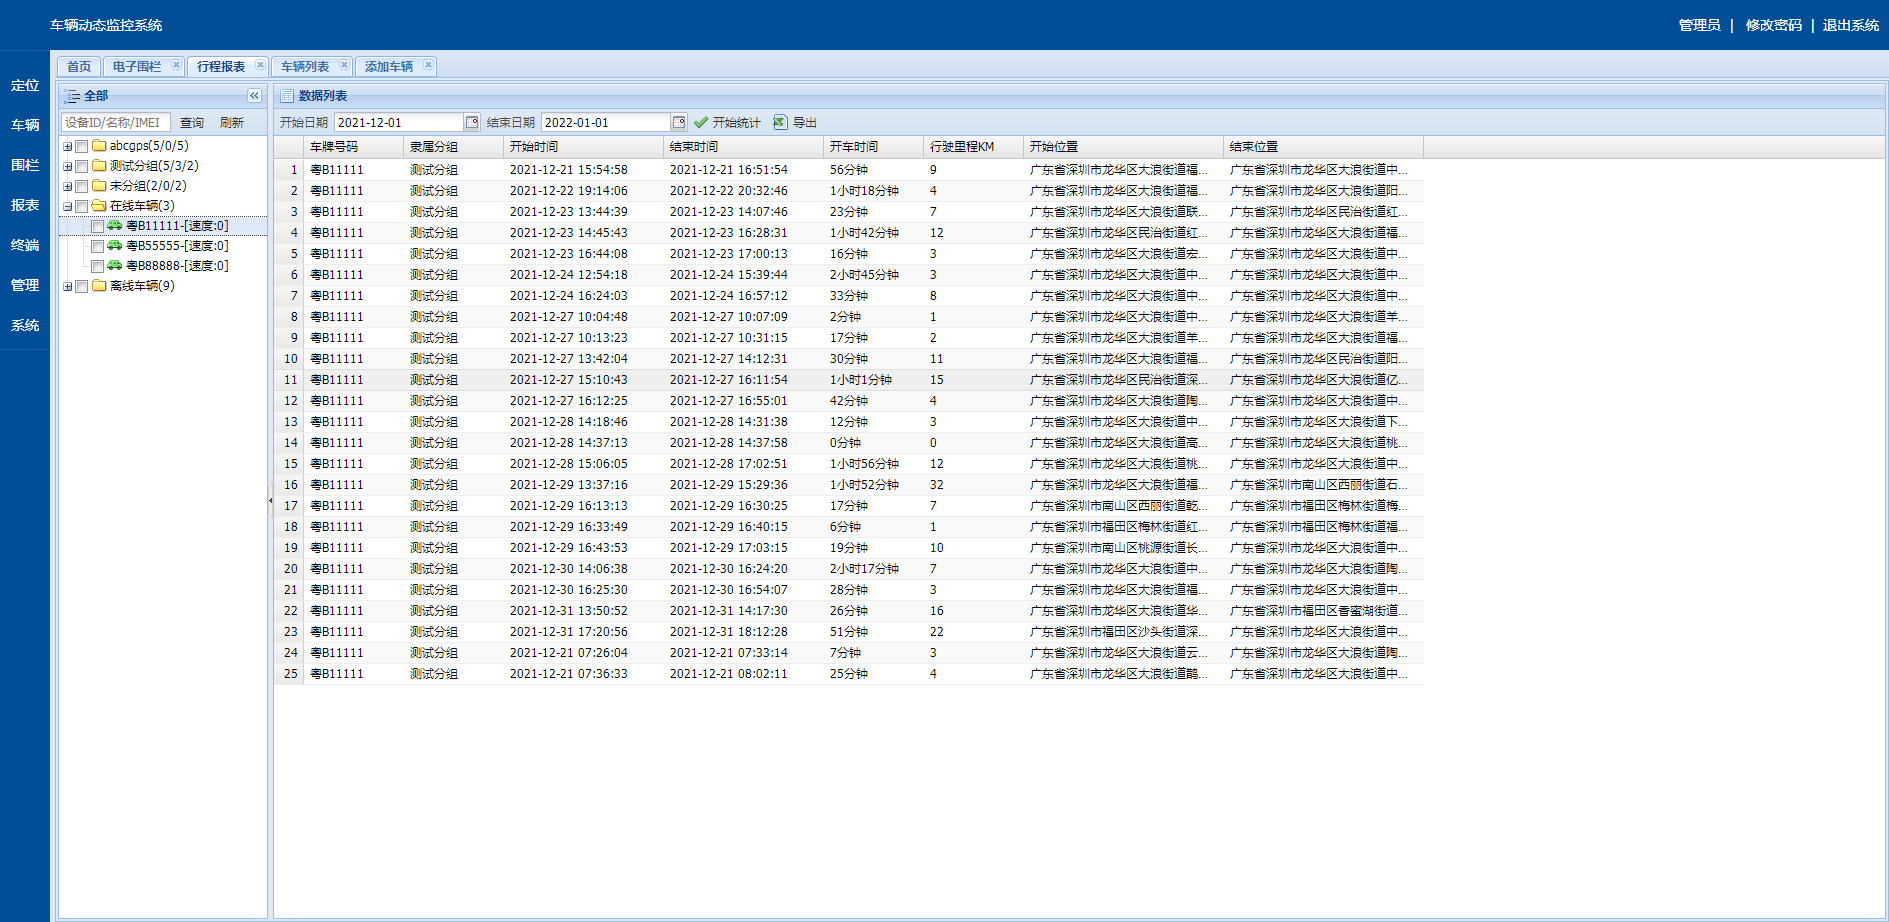The width and height of the screenshot is (1889, 922).
Task: Enable the 离线车辆 group checkbox
Action: pos(82,286)
